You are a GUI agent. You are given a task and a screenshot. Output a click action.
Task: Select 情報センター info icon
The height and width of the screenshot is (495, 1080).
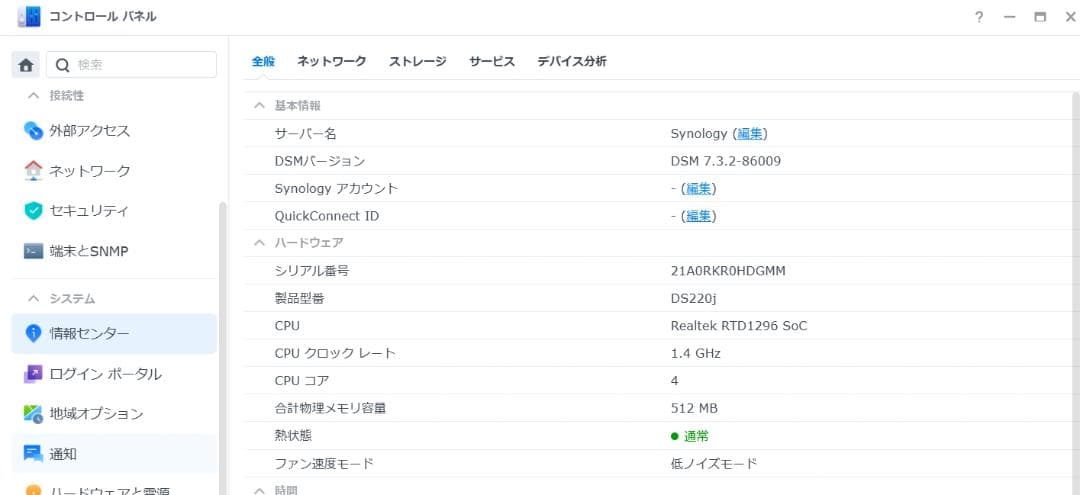33,333
